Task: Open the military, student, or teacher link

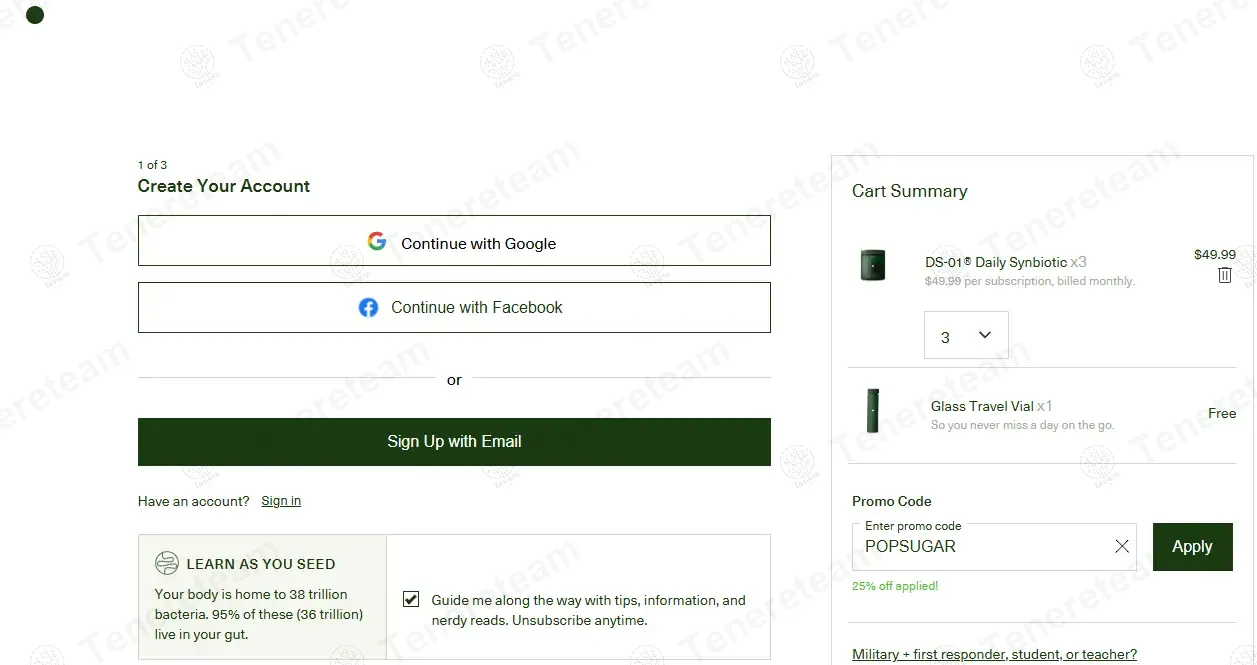Action: [x=994, y=654]
